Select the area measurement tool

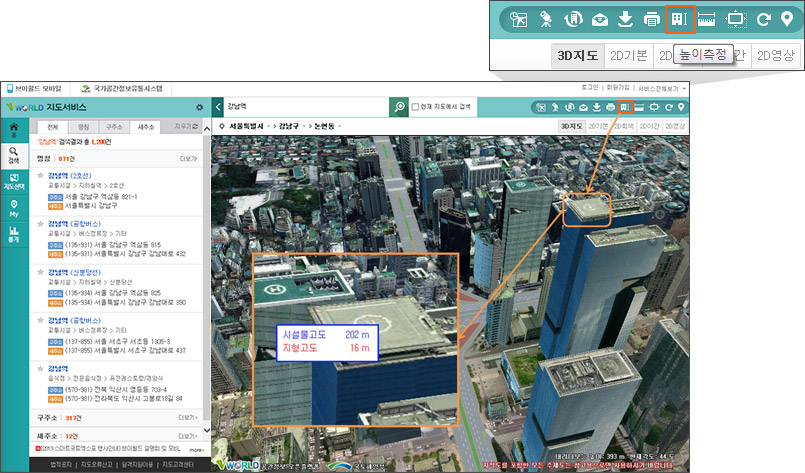click(x=654, y=107)
